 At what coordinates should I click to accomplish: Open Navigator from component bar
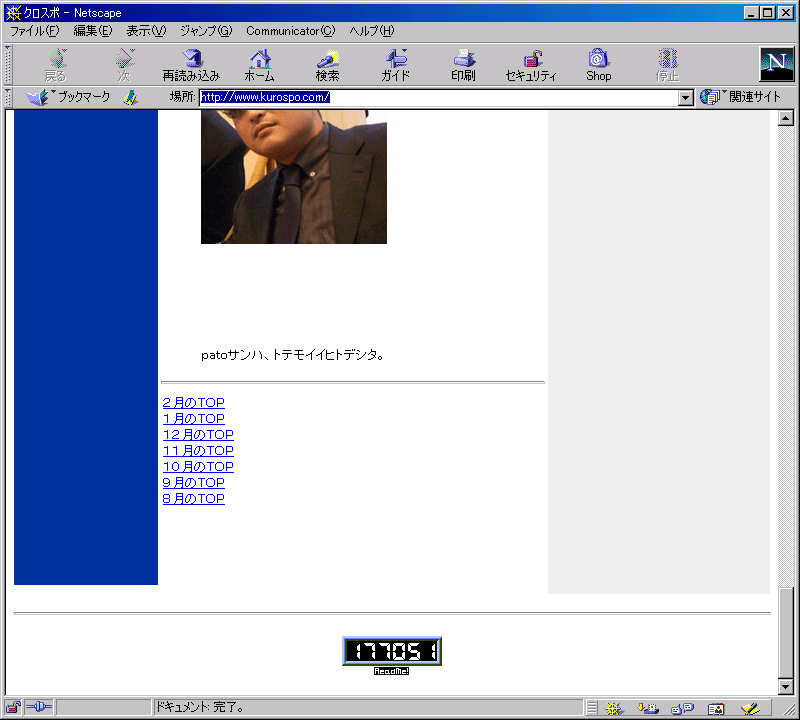click(614, 708)
